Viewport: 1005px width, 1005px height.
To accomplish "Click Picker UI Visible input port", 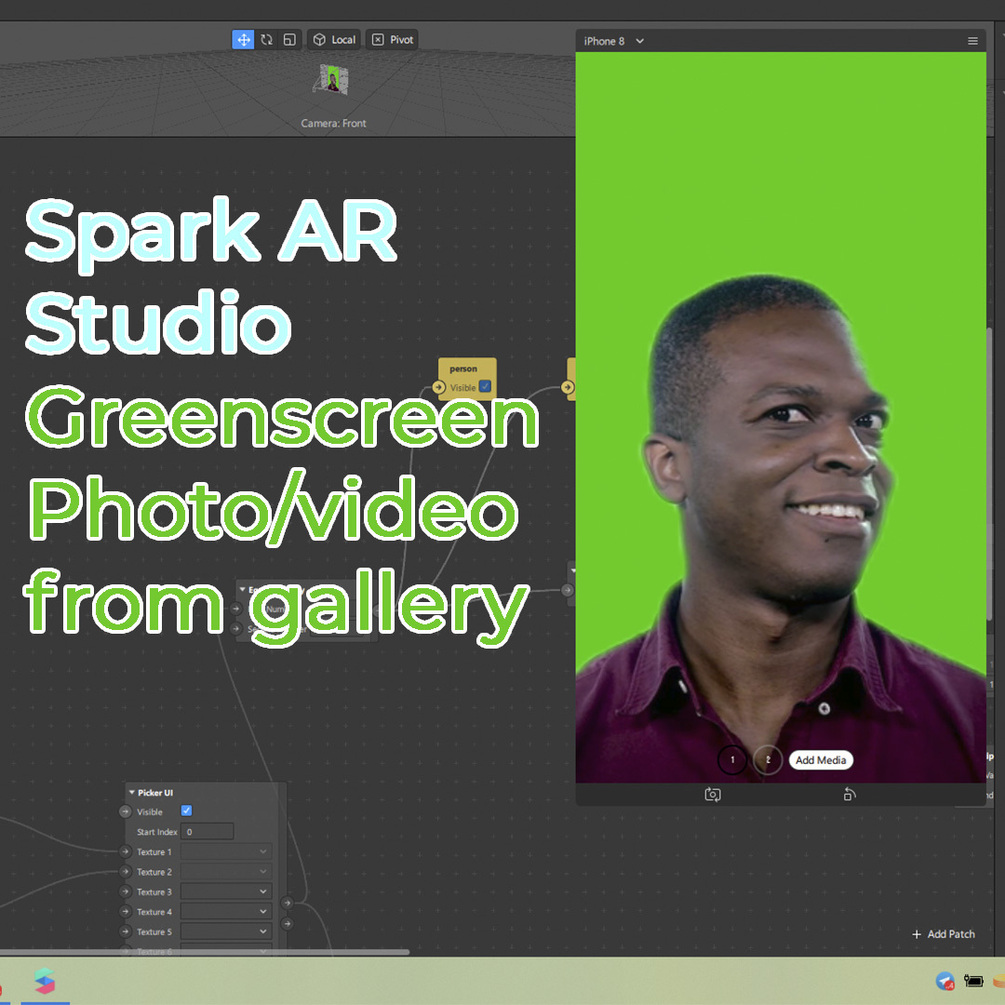I will coord(126,811).
